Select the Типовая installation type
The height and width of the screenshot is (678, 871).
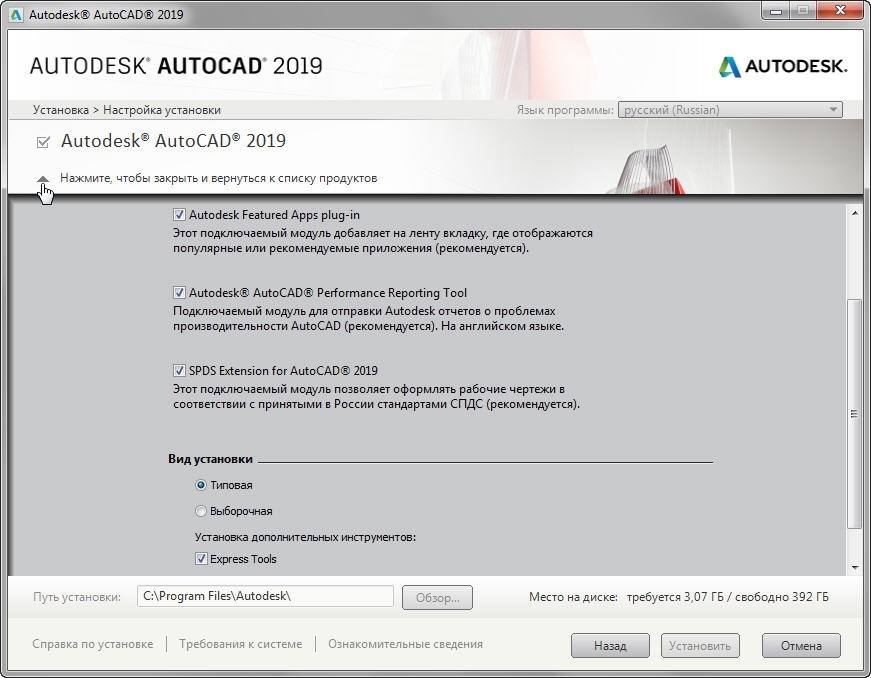[x=201, y=485]
